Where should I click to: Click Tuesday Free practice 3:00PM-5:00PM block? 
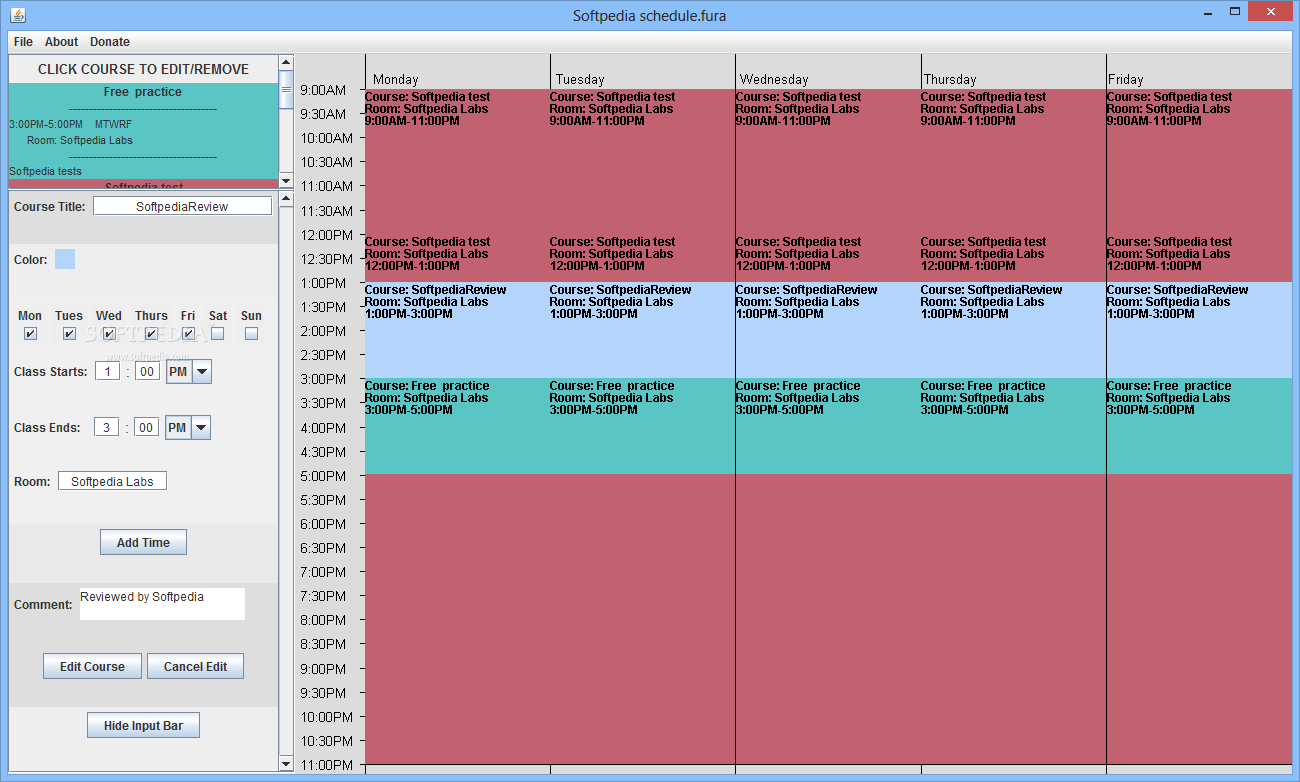642,426
